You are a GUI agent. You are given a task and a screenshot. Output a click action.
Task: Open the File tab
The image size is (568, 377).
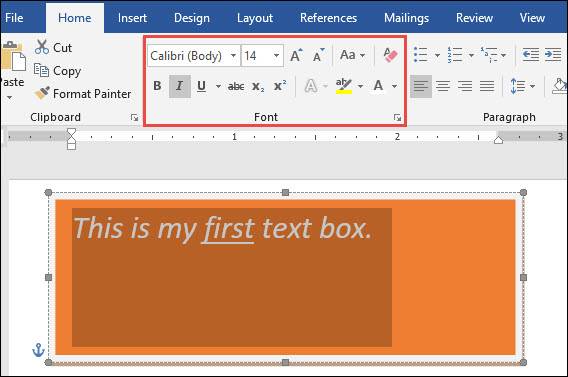[x=14, y=18]
